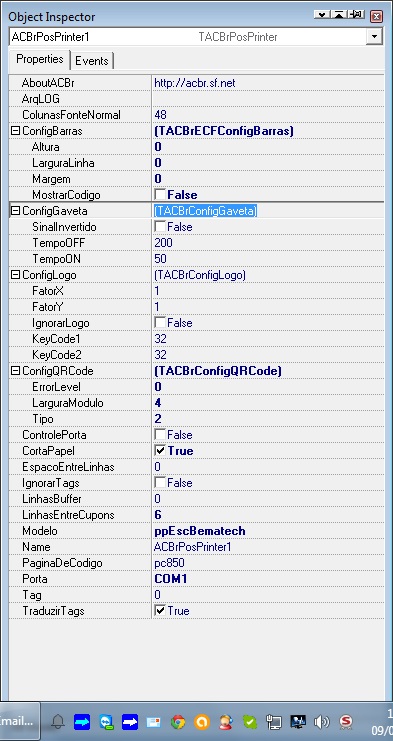Select the Tag property name
This screenshot has height=741, width=393.
pos(32,595)
